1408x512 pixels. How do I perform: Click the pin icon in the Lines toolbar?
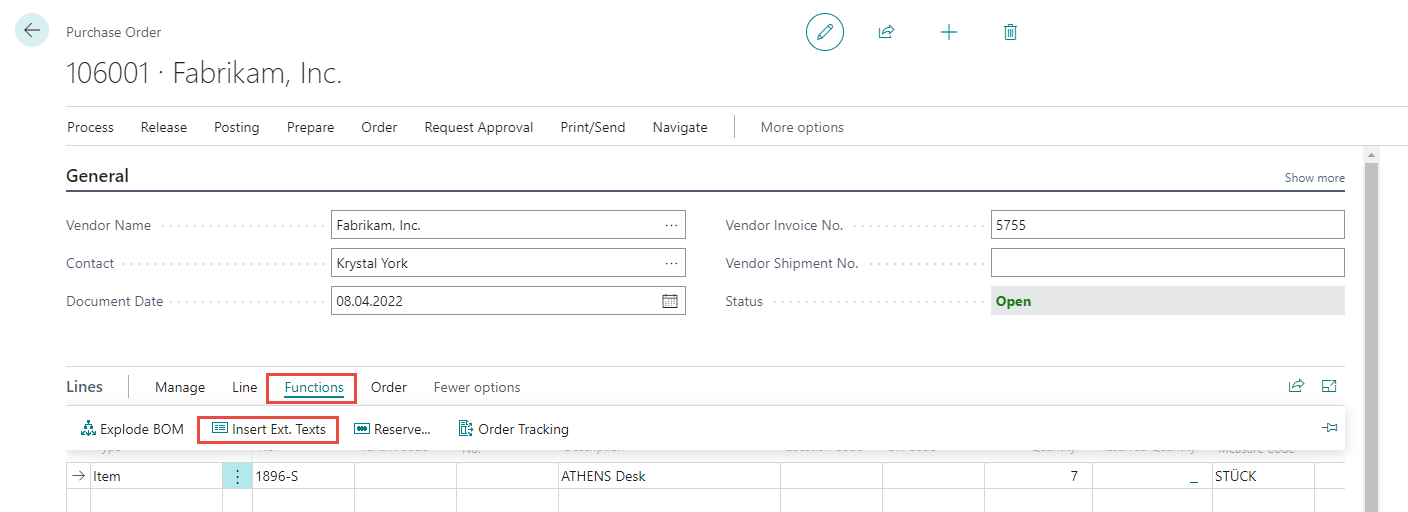coord(1329,428)
